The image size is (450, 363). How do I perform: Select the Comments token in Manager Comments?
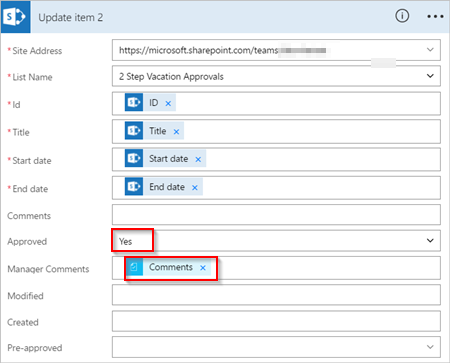[168, 267]
